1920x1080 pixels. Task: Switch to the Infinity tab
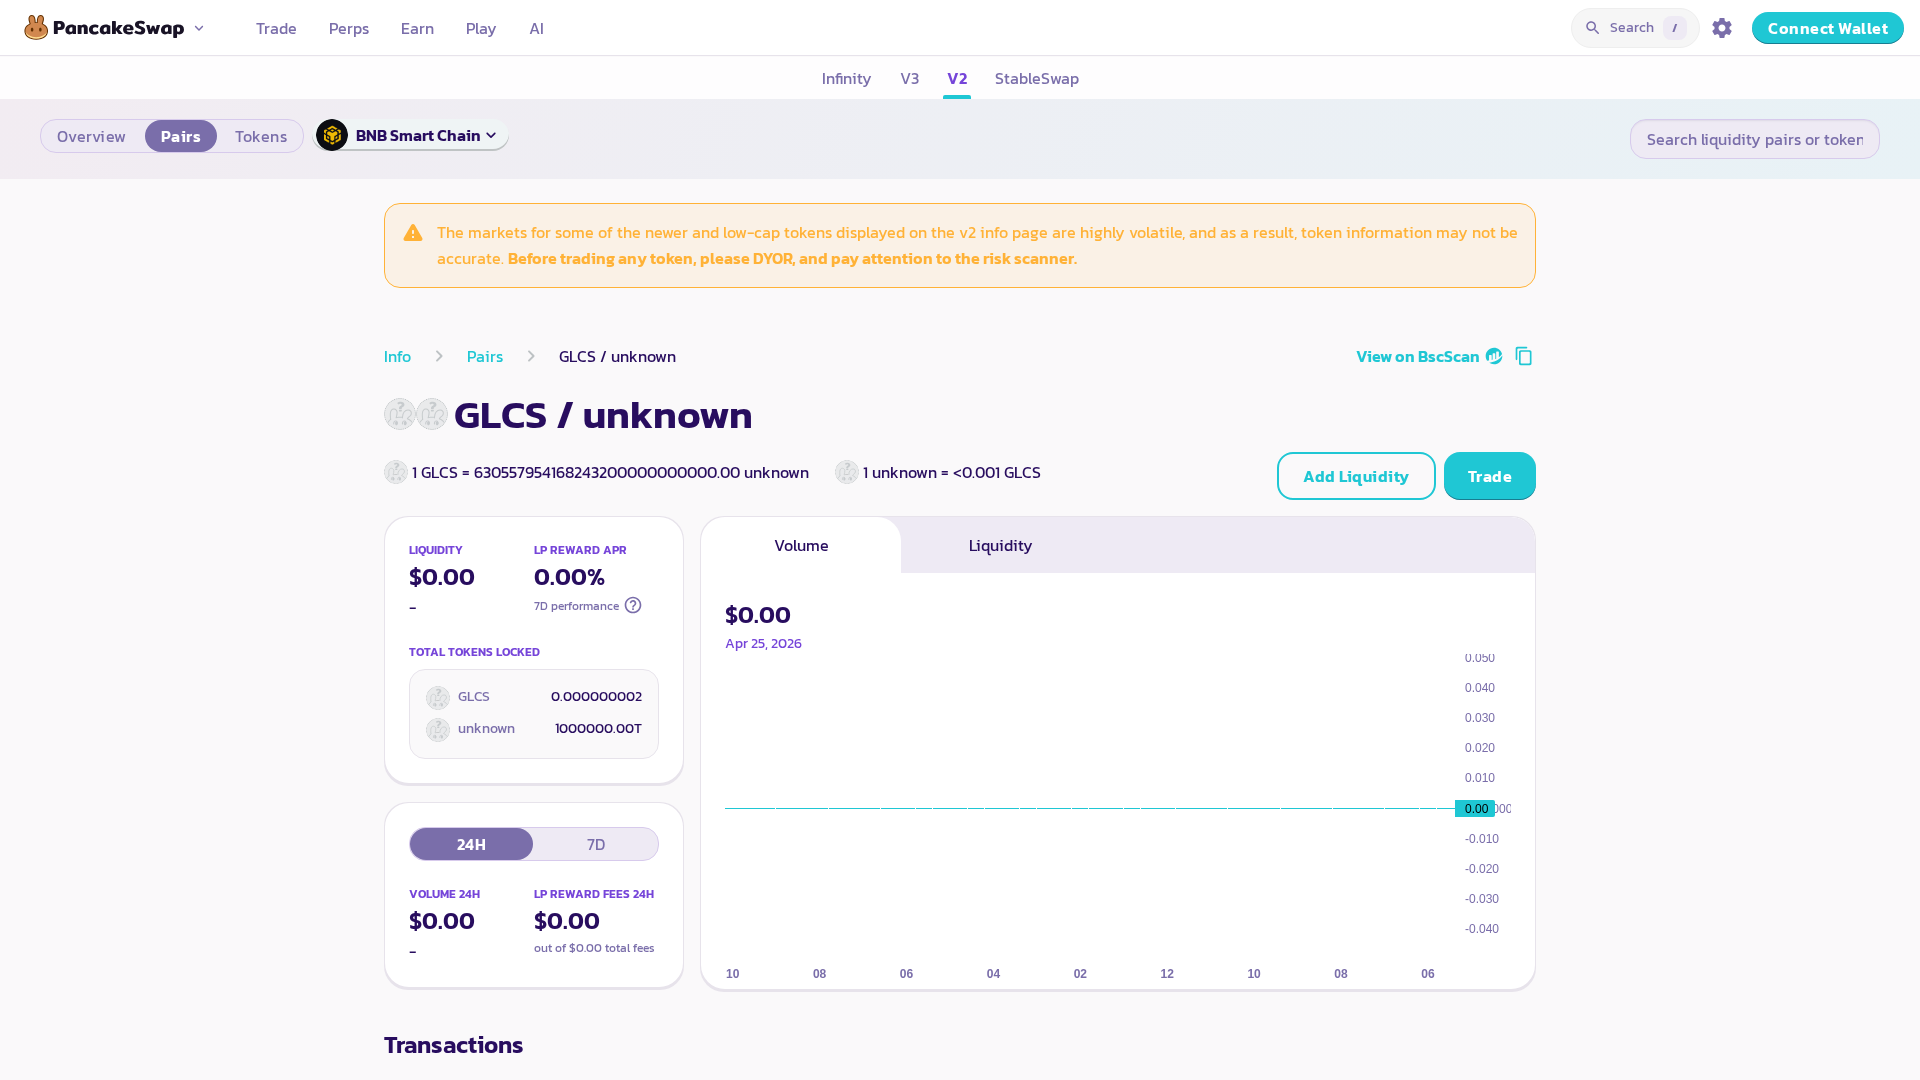pyautogui.click(x=846, y=78)
